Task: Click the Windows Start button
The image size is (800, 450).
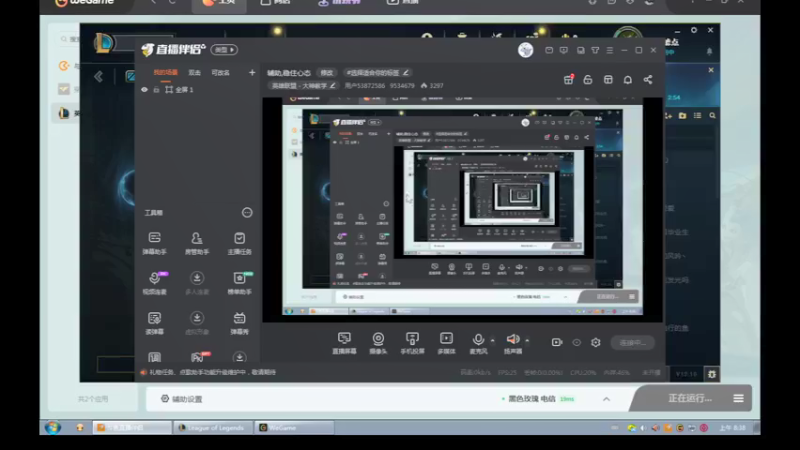Action: (53, 428)
